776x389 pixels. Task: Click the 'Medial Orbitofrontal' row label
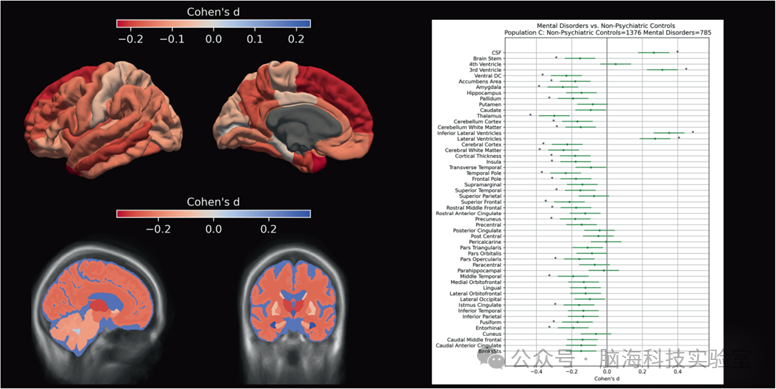pyautogui.click(x=476, y=283)
